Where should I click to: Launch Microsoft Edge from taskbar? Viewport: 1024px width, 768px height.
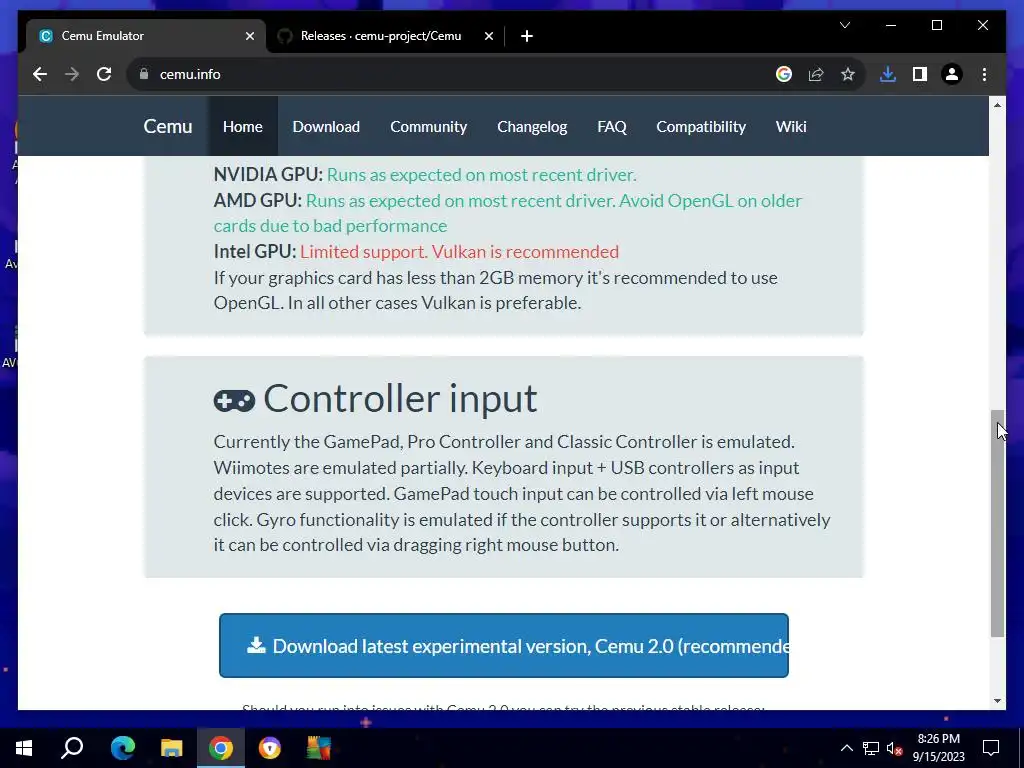122,748
